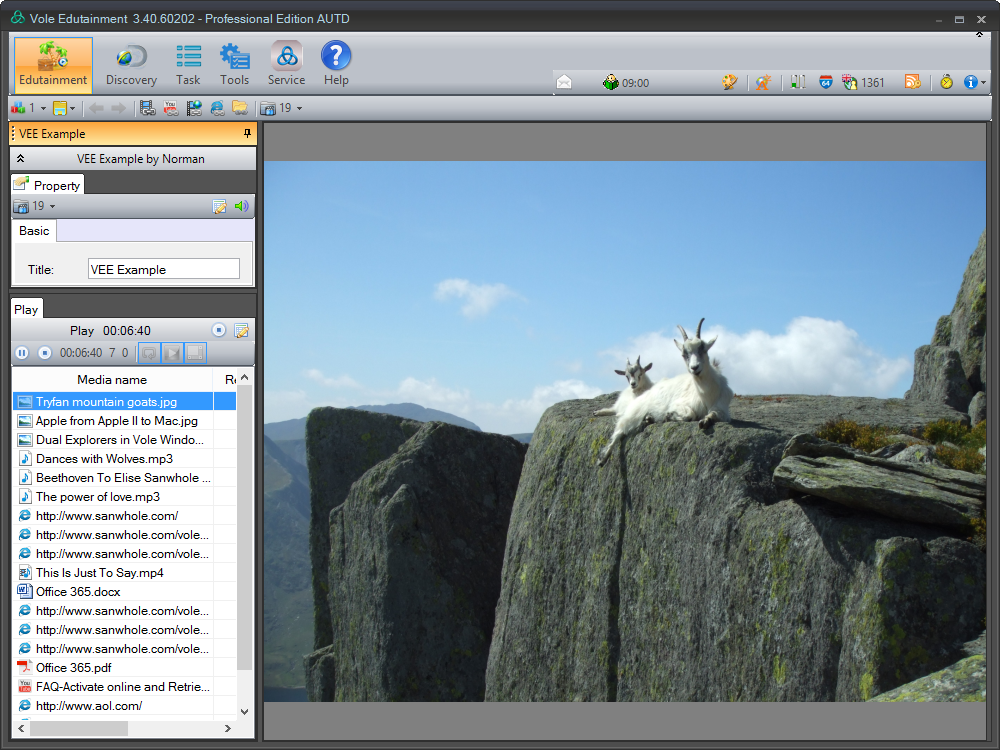
Task: Open the Tools section
Action: (235, 63)
